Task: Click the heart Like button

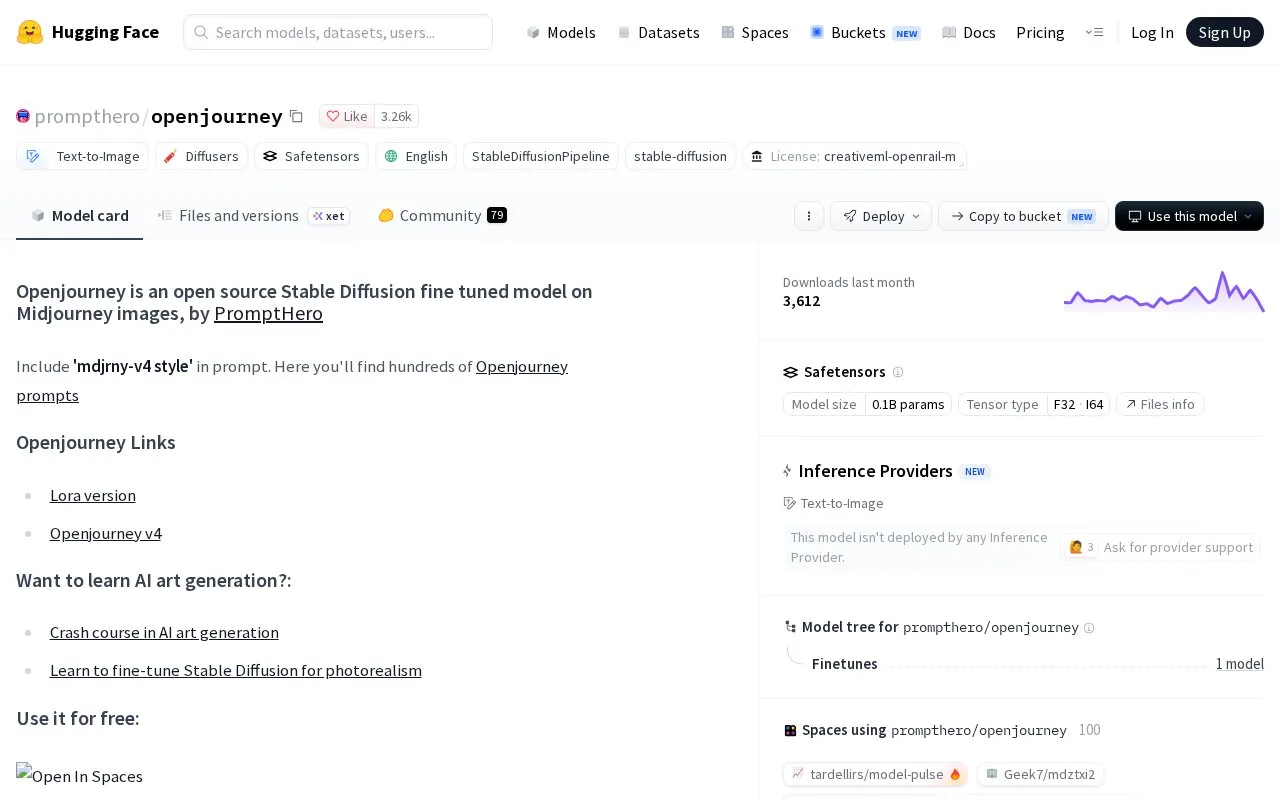Action: tap(347, 116)
